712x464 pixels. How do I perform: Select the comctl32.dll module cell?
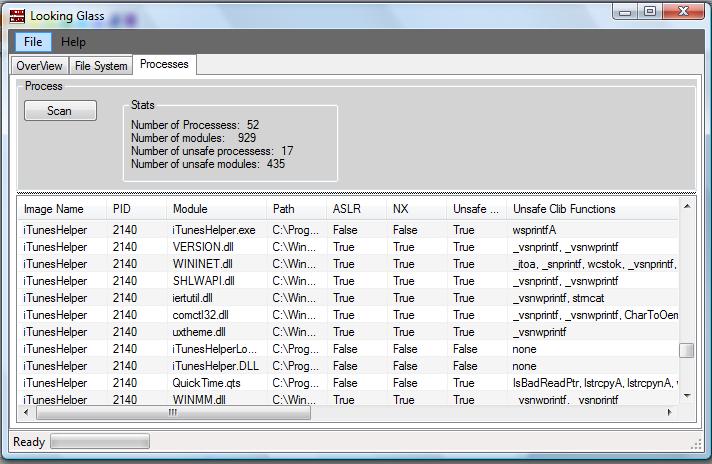click(200, 315)
